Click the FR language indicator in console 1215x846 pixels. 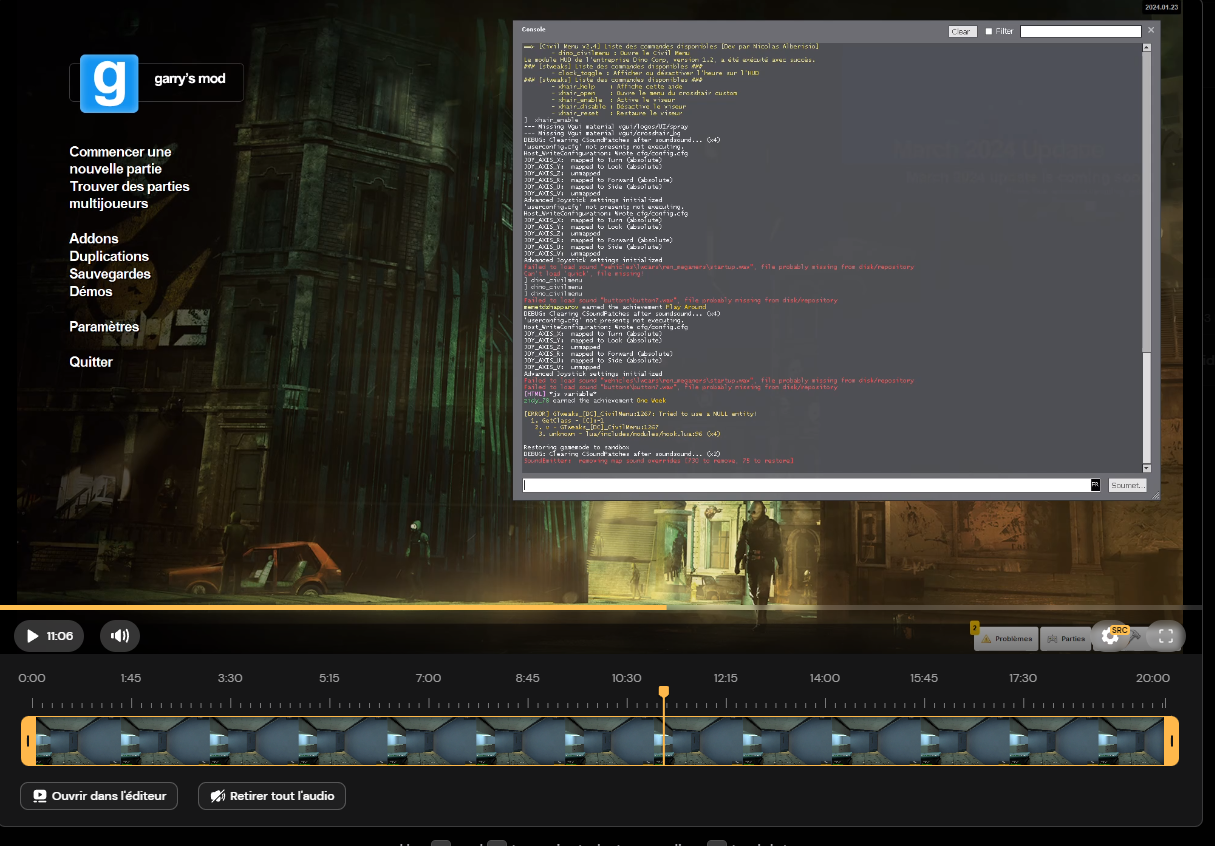pos(1095,485)
